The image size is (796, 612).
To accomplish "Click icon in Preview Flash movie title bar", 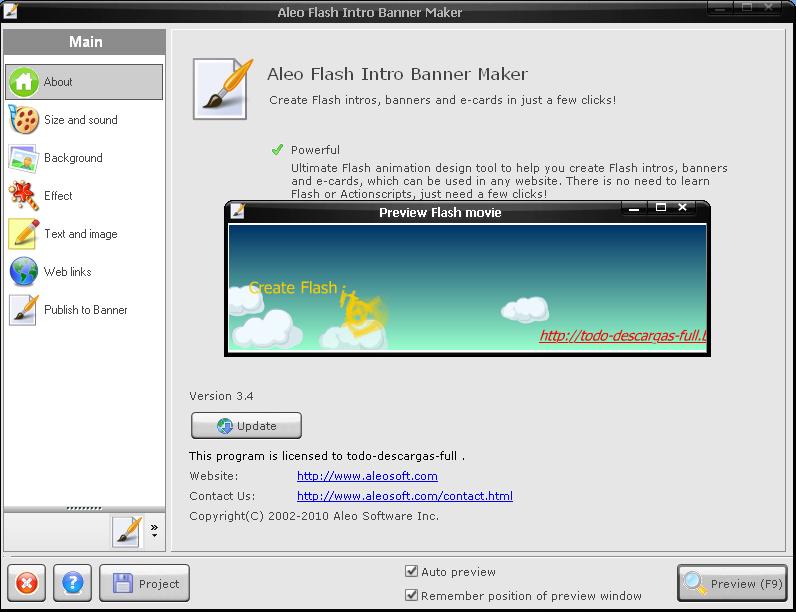I will coord(237,211).
